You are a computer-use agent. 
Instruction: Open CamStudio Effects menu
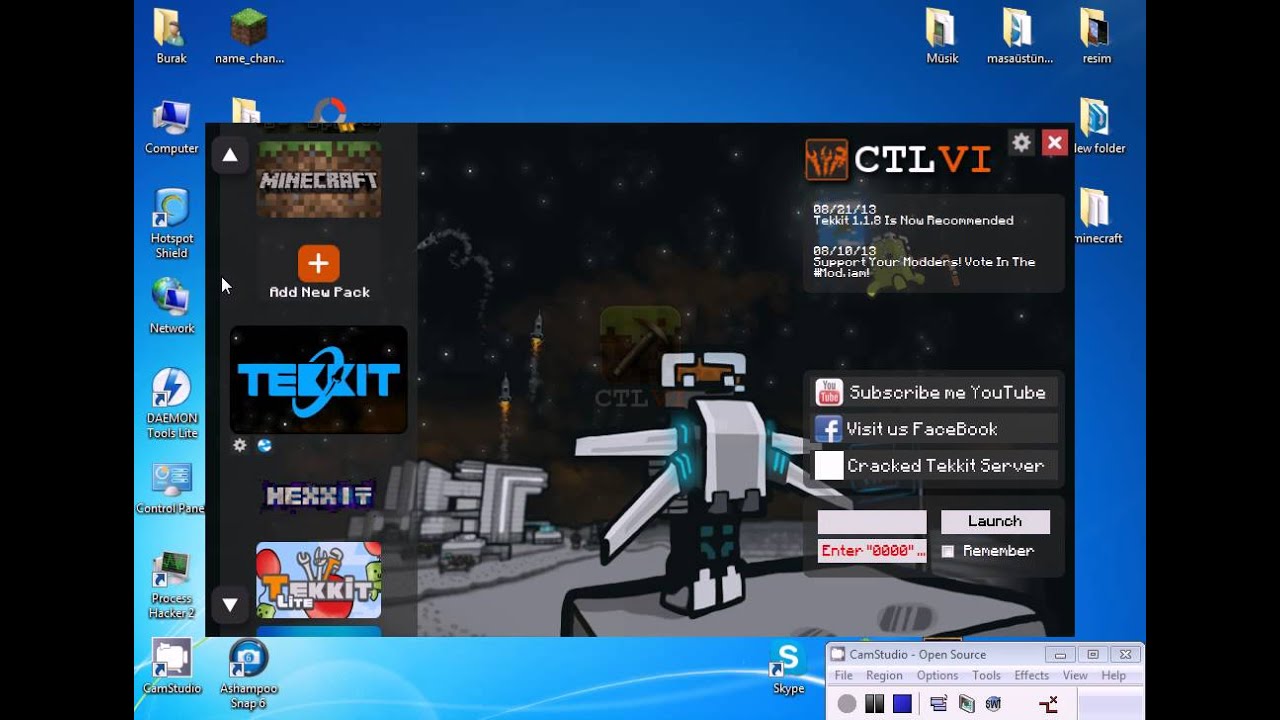pos(1031,676)
